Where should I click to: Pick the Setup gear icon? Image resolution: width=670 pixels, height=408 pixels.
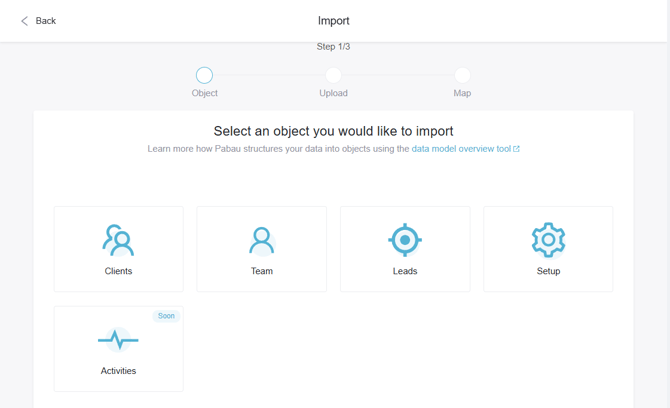pyautogui.click(x=548, y=240)
